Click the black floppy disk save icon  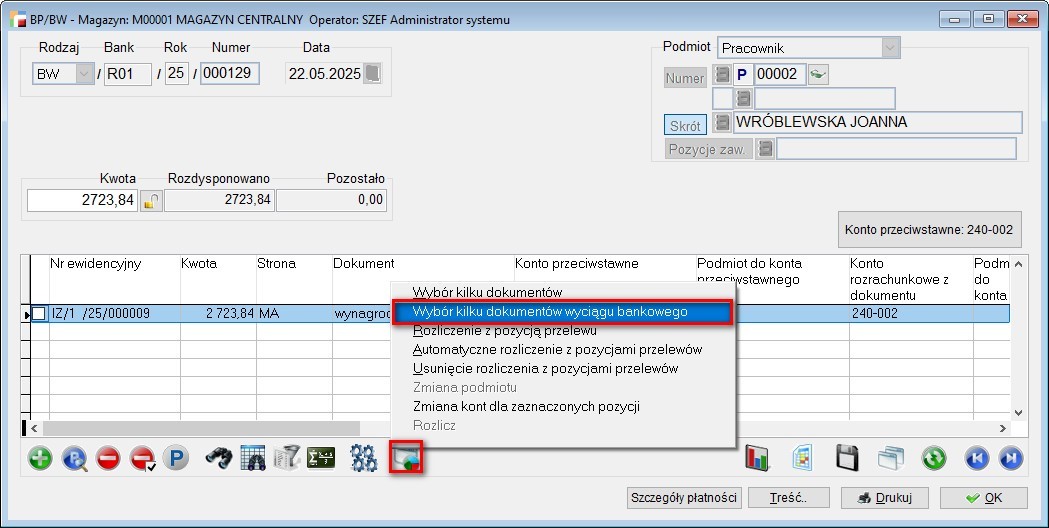(x=847, y=458)
